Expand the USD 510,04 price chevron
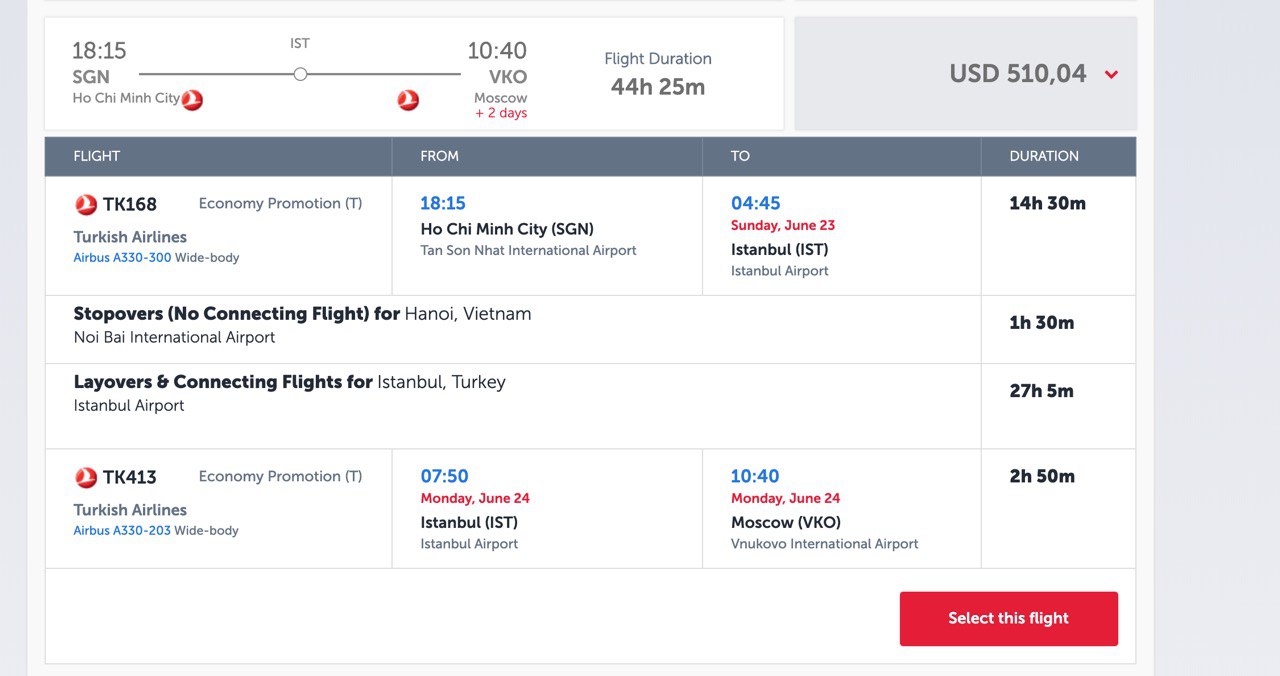Screen dimensions: 1280x676 click(x=1111, y=74)
